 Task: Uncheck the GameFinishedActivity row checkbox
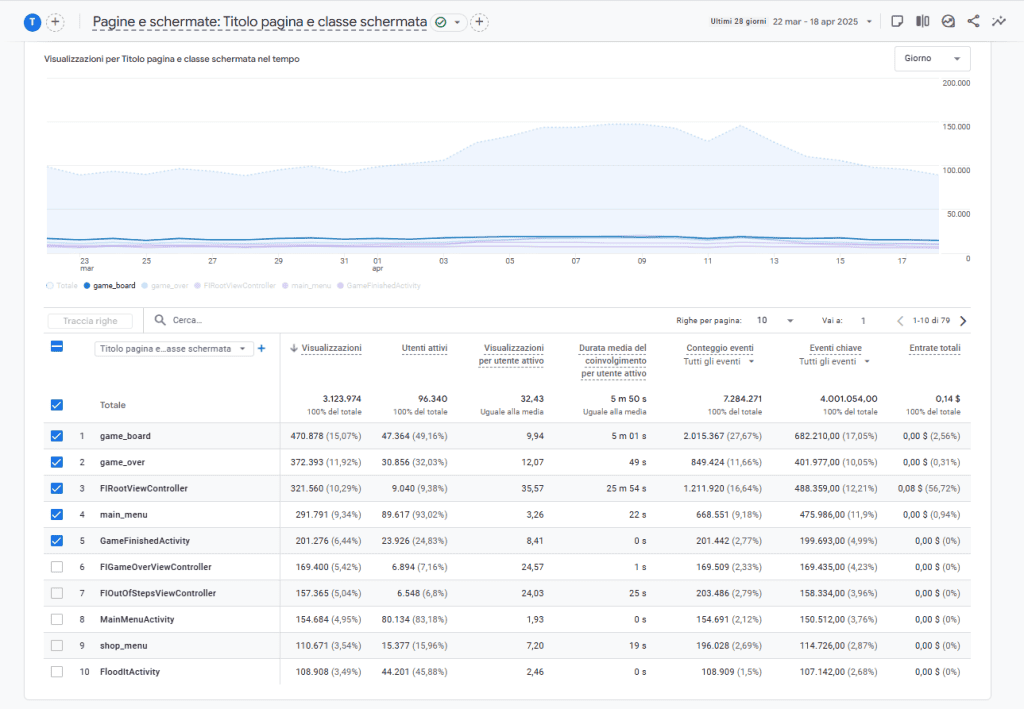(x=57, y=541)
